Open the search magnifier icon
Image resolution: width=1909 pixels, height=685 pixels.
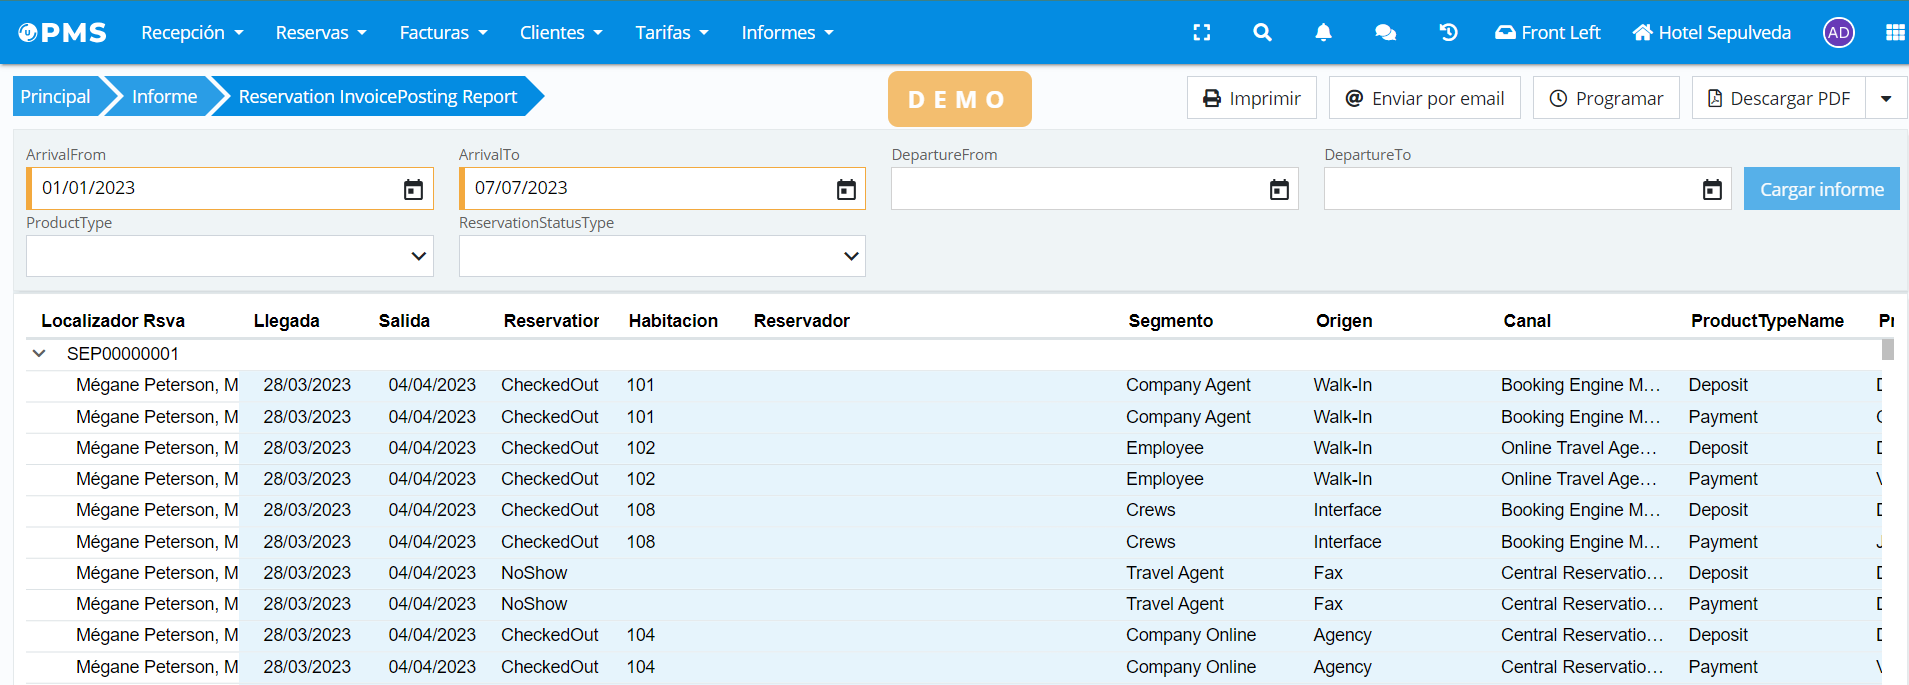point(1262,33)
